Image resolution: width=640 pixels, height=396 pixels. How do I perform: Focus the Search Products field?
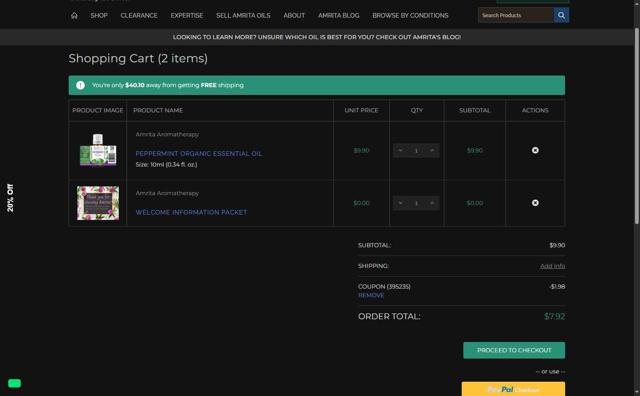pos(516,15)
